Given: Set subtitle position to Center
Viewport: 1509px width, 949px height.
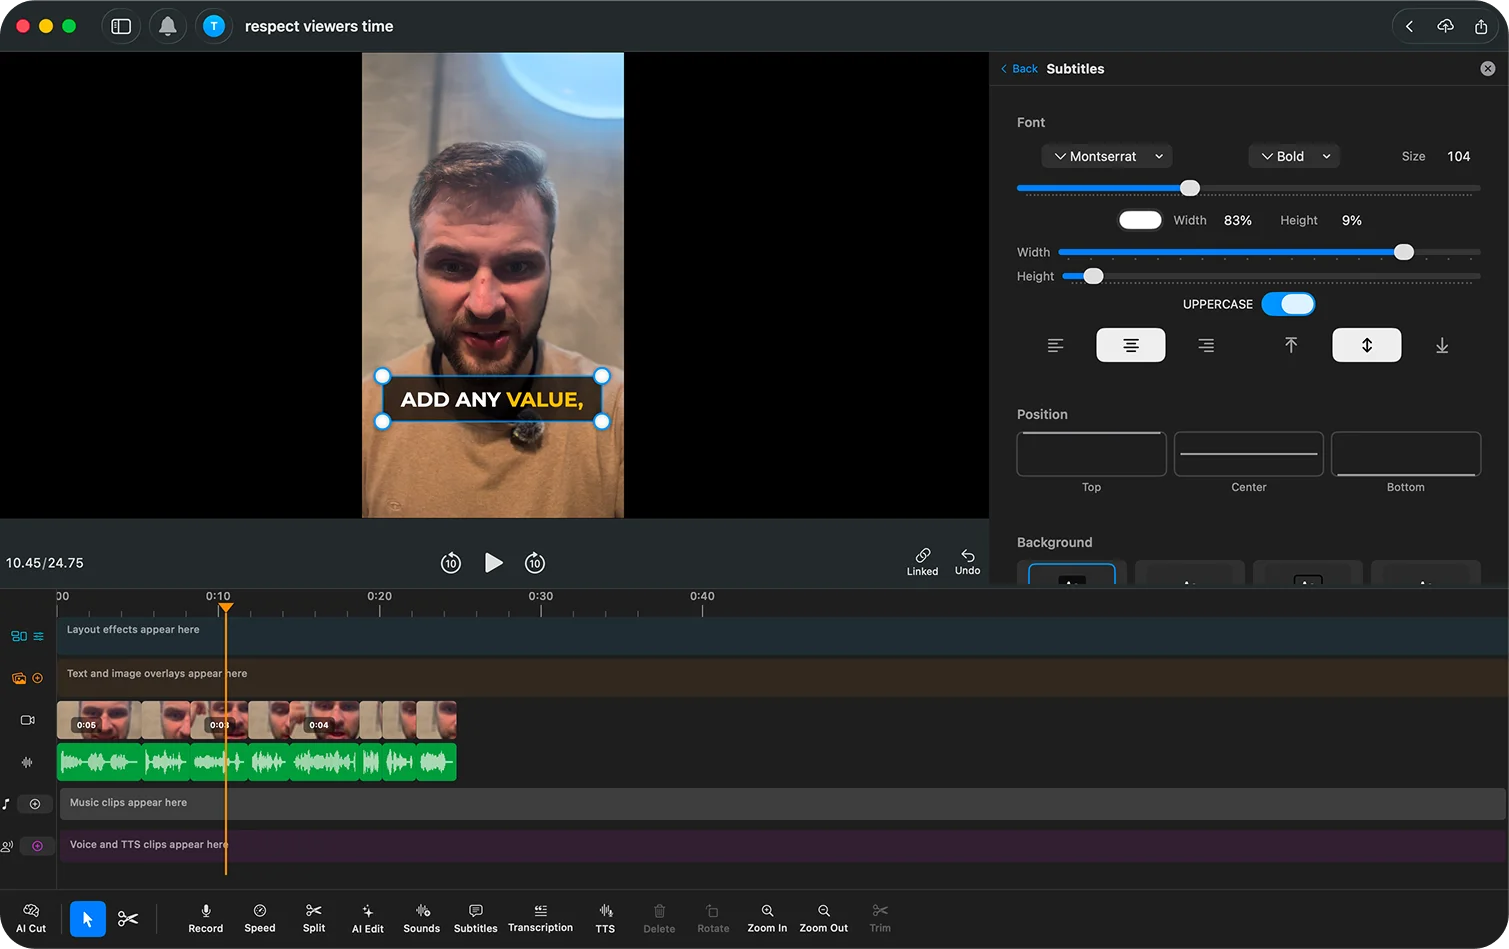Looking at the screenshot, I should pyautogui.click(x=1249, y=454).
